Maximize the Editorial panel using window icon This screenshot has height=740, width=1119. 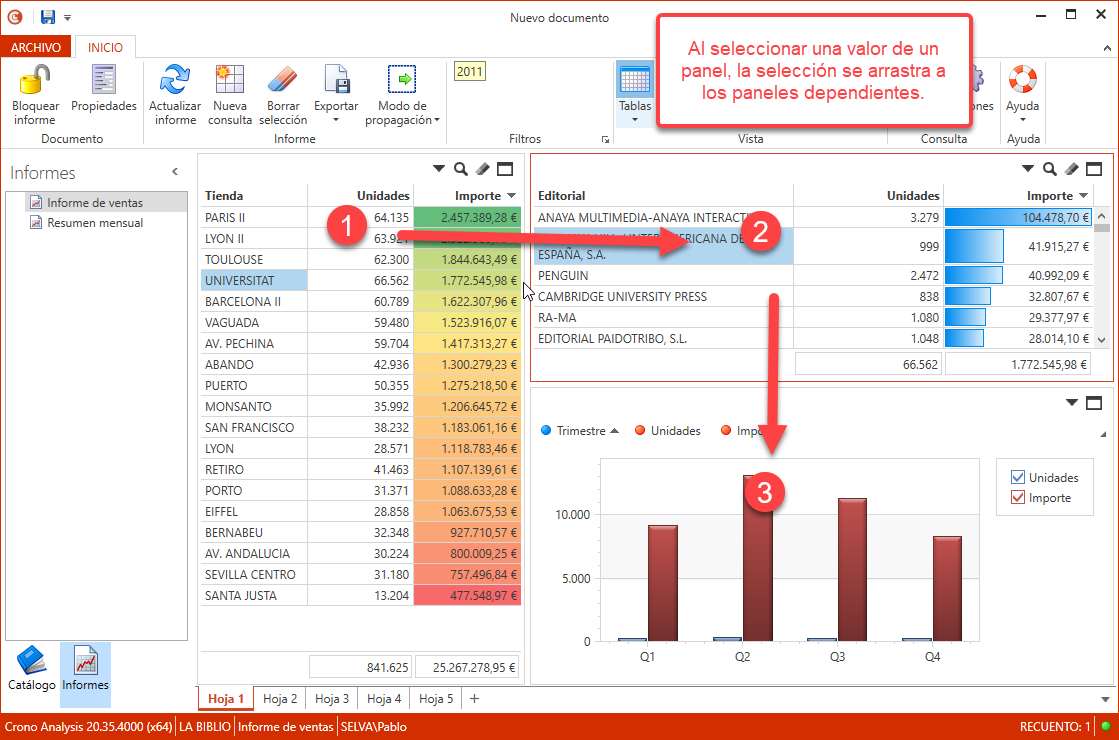pyautogui.click(x=1094, y=169)
